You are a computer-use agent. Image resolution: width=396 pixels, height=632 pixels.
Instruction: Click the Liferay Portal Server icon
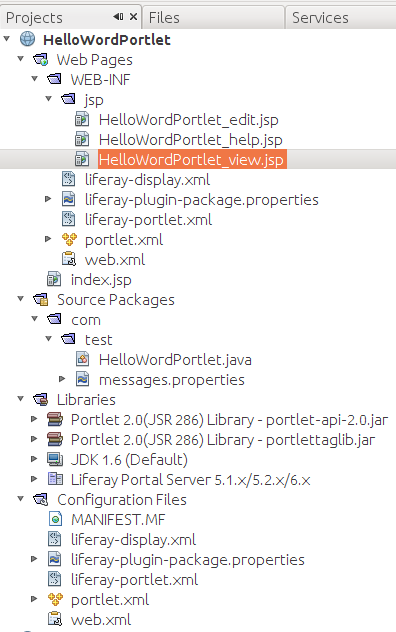55,479
